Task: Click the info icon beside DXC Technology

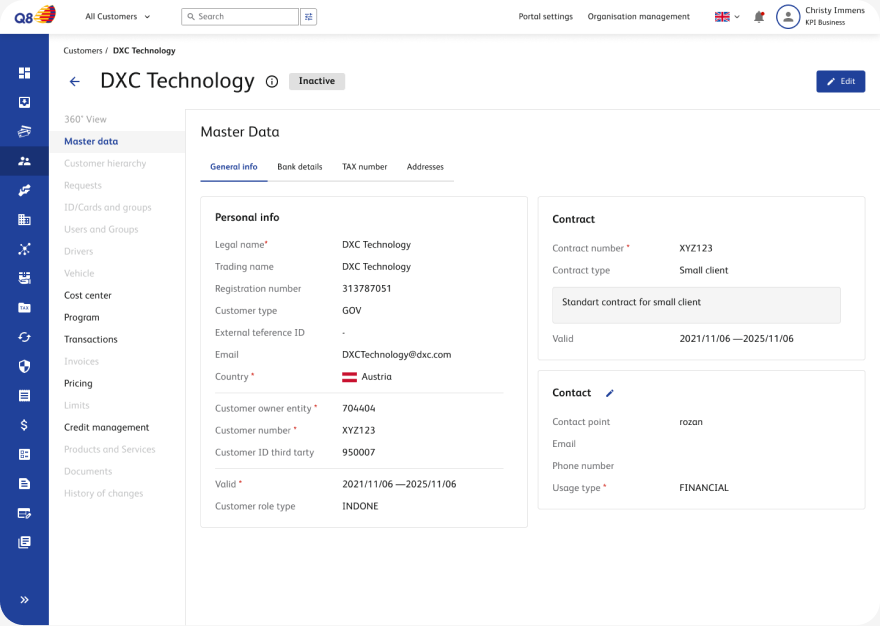Action: tap(272, 82)
